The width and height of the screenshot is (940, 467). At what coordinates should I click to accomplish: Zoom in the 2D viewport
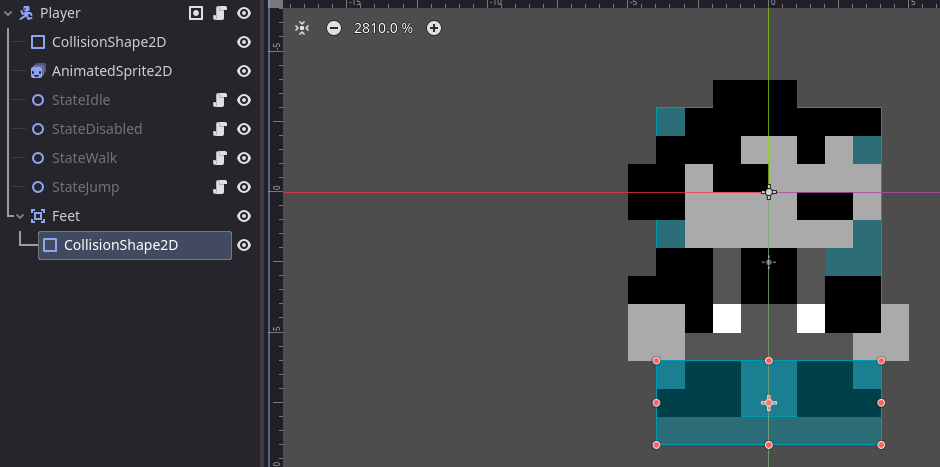click(x=434, y=28)
